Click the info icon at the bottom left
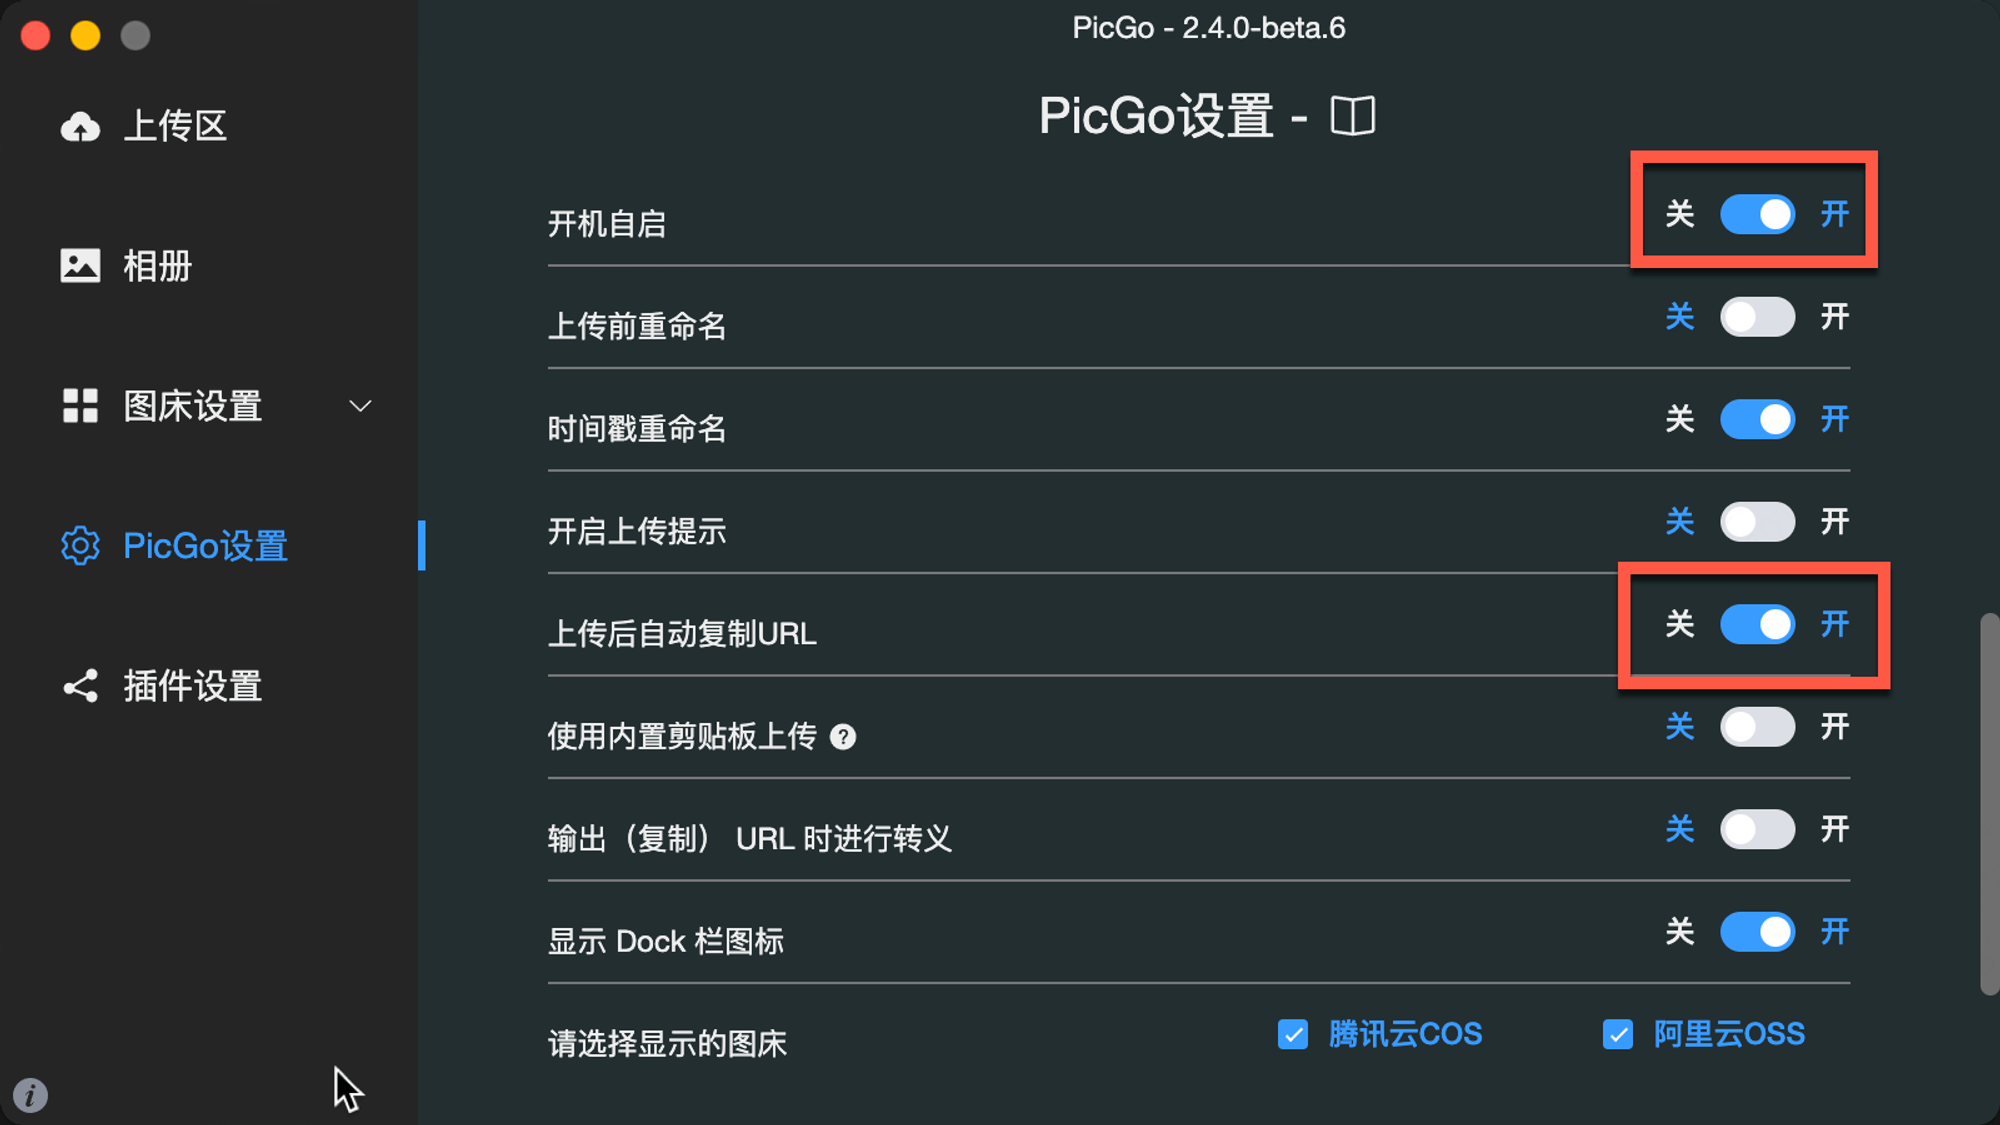 click(x=30, y=1095)
